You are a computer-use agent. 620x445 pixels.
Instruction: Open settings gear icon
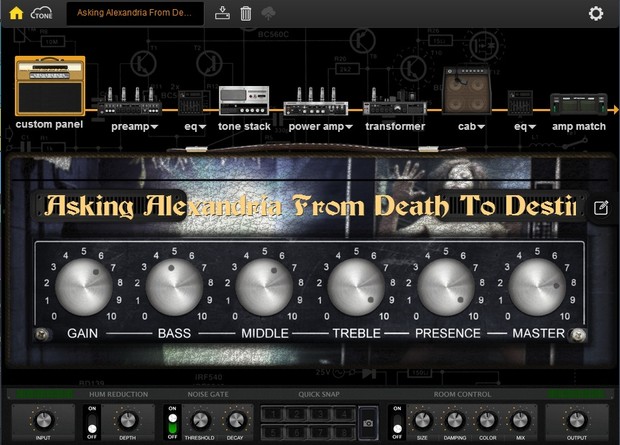click(x=596, y=13)
